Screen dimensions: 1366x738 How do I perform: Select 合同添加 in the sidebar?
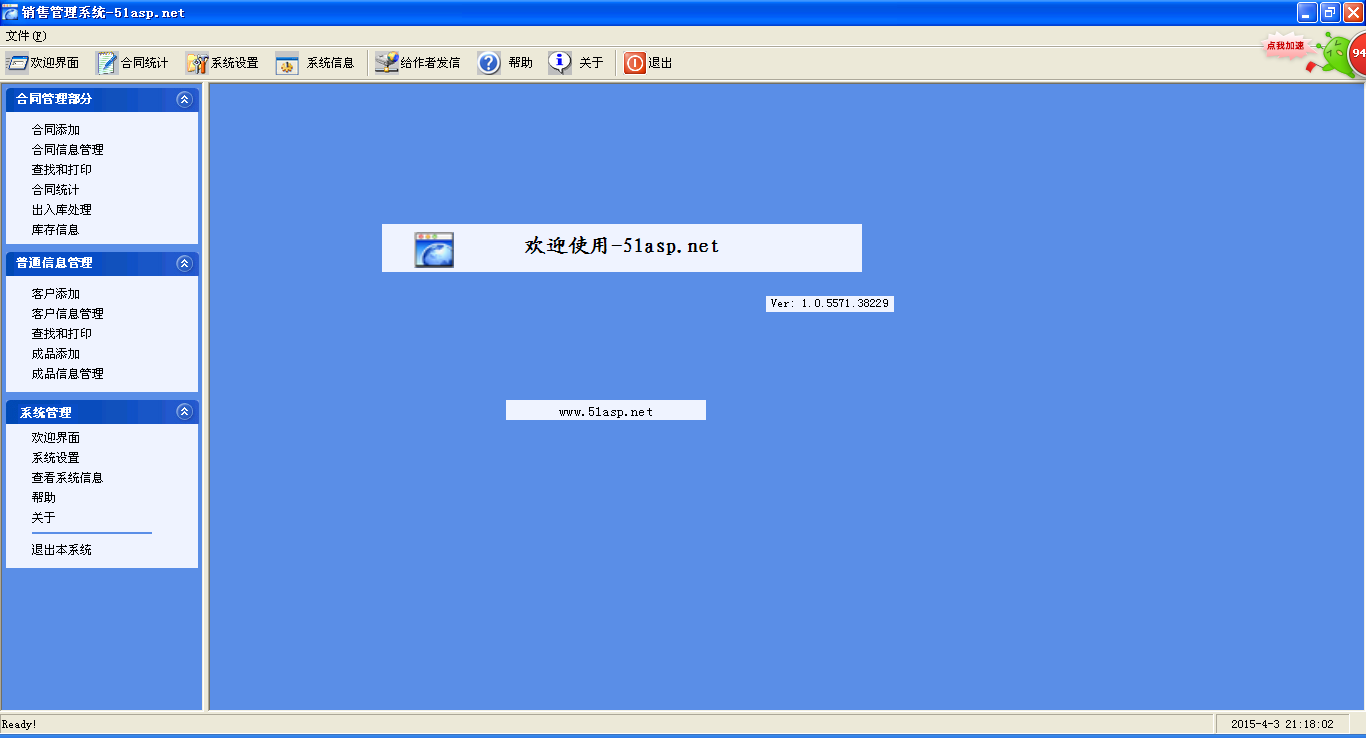coord(56,130)
